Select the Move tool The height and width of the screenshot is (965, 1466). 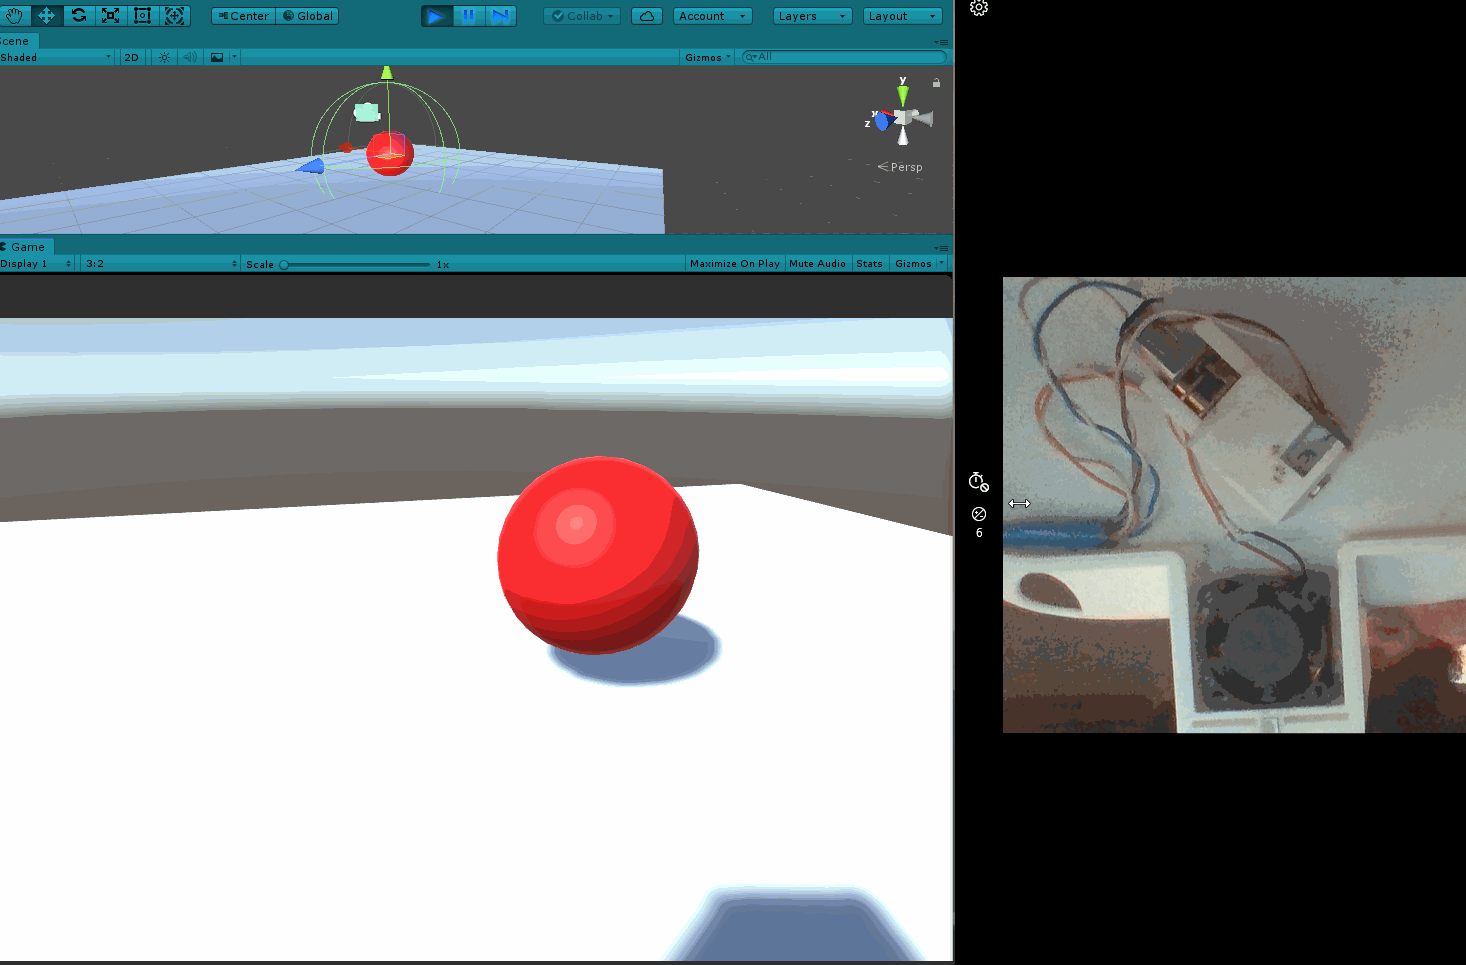coord(46,15)
